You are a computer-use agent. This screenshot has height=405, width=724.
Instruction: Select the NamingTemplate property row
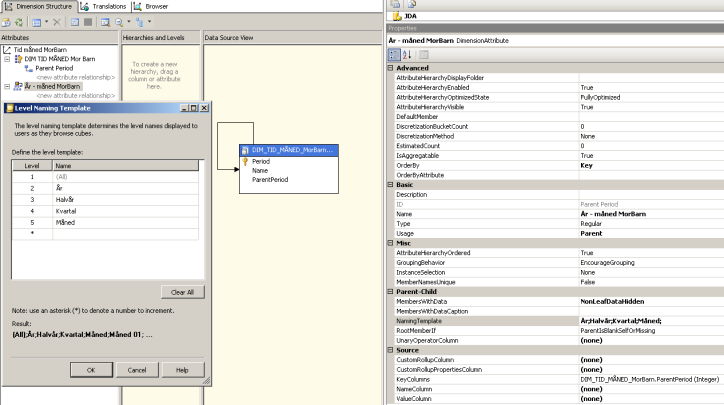point(559,321)
